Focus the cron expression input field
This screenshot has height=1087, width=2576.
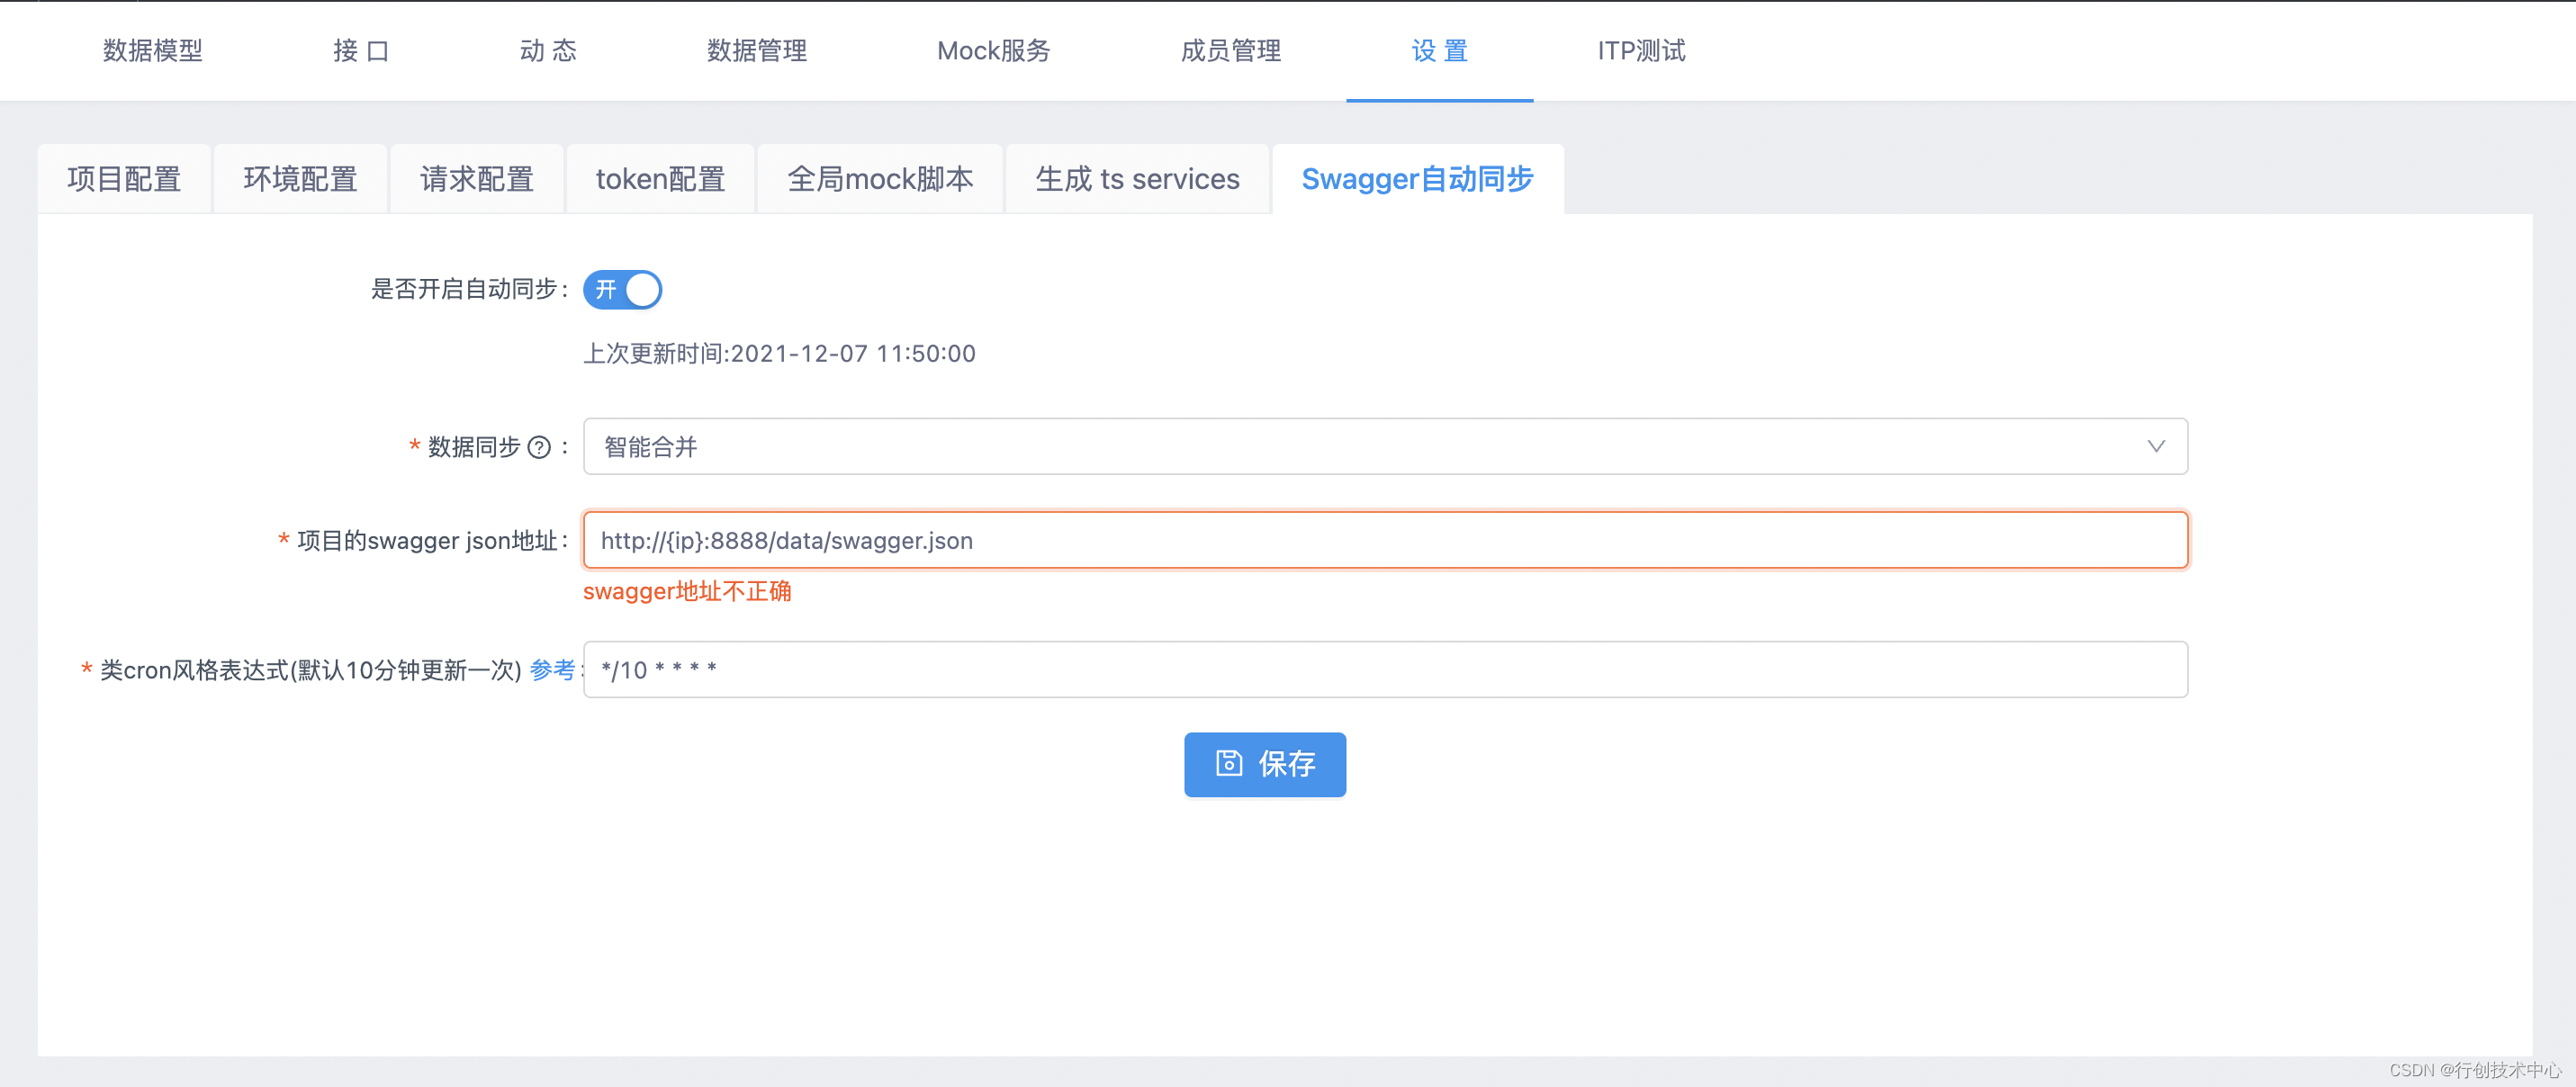point(1385,669)
